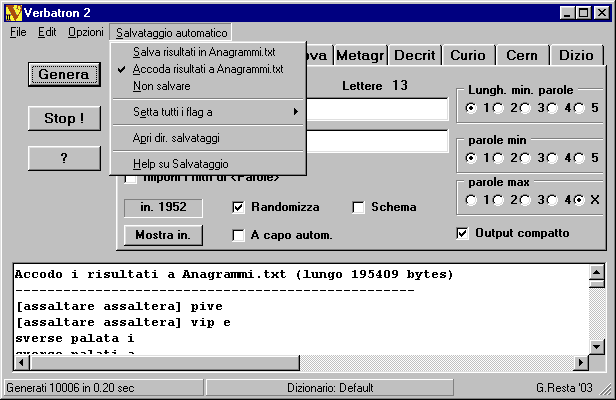
Task: Set parole min to 4
Action: tap(552, 158)
